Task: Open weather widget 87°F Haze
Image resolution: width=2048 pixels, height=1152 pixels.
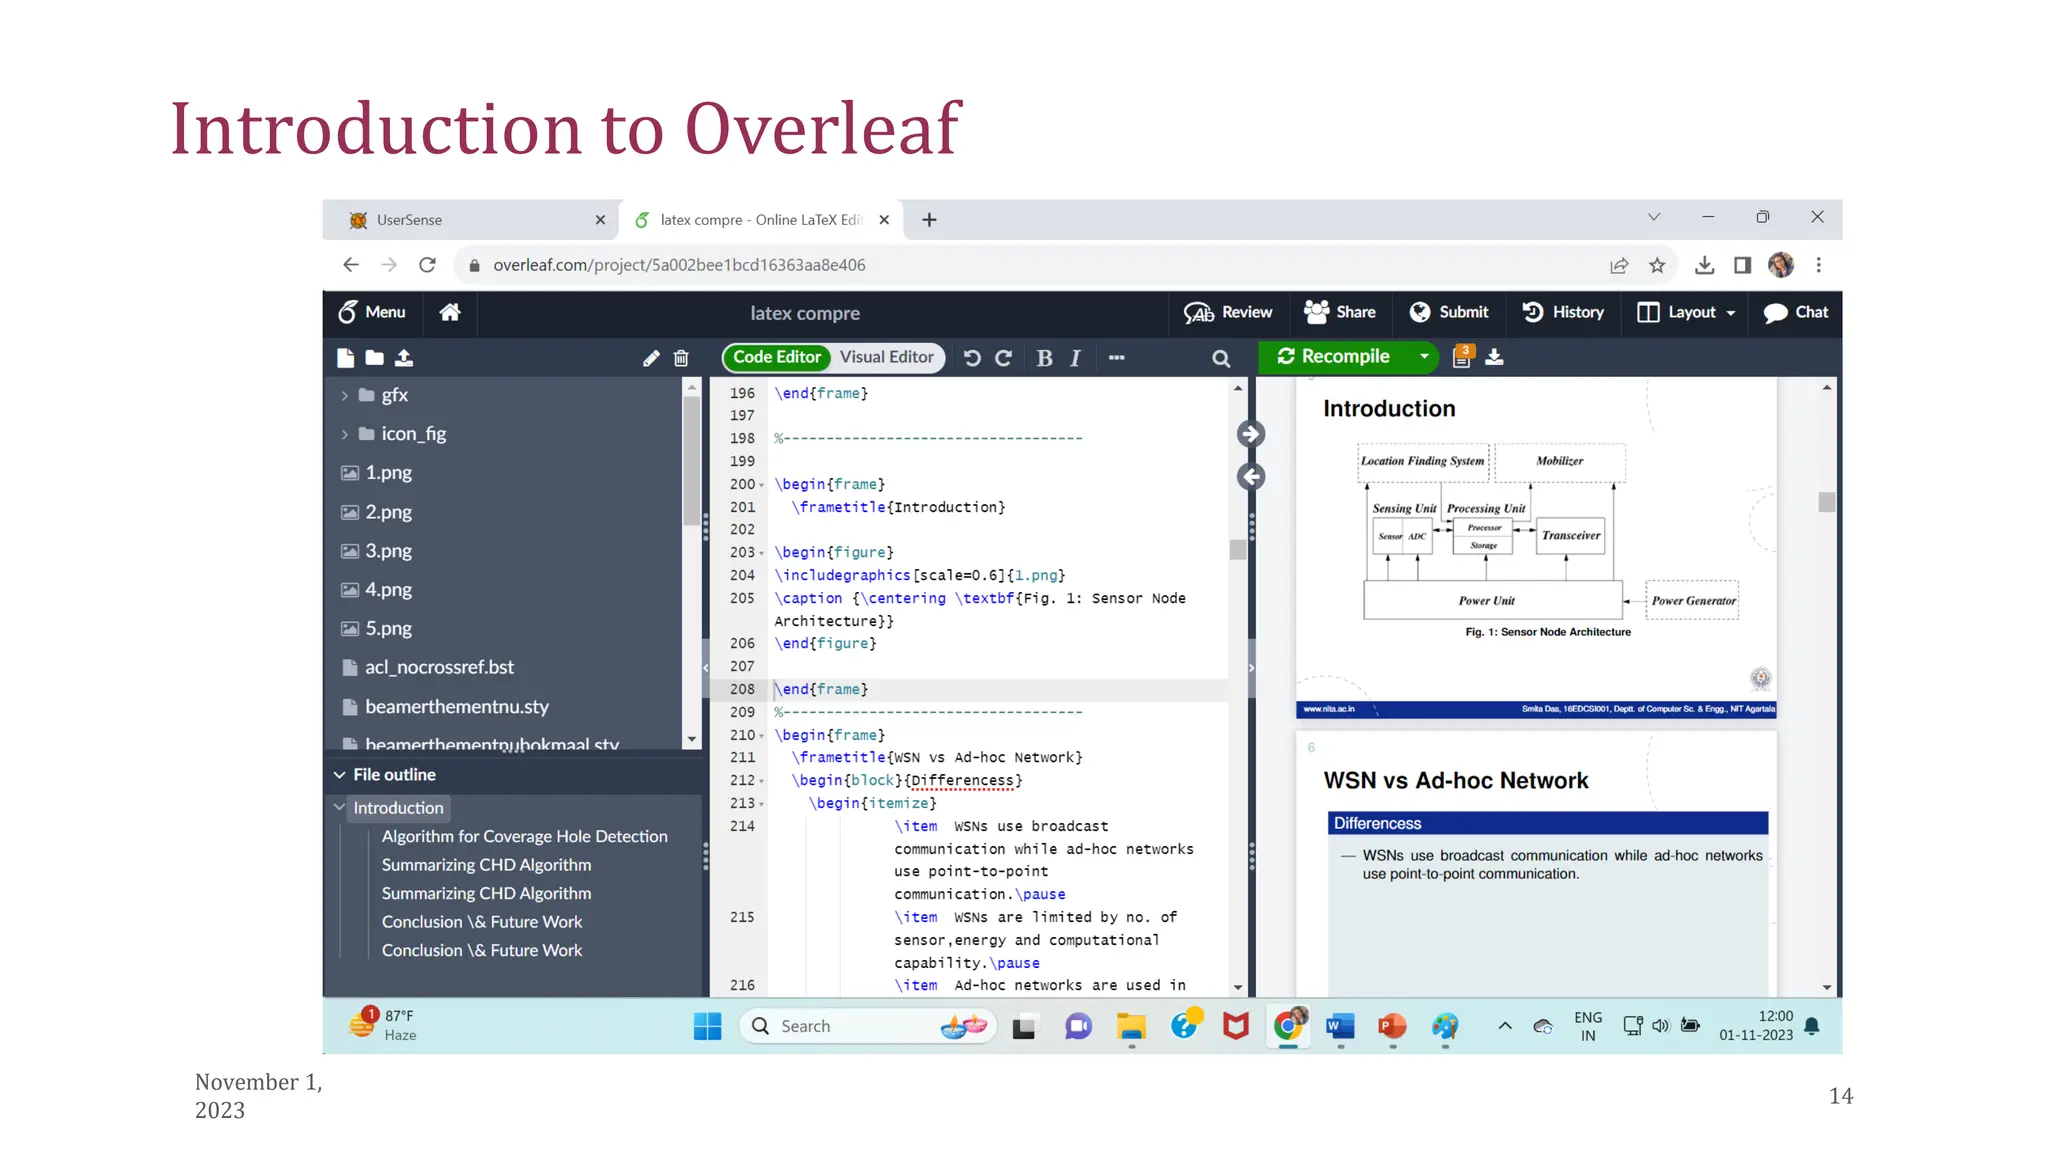Action: point(382,1025)
